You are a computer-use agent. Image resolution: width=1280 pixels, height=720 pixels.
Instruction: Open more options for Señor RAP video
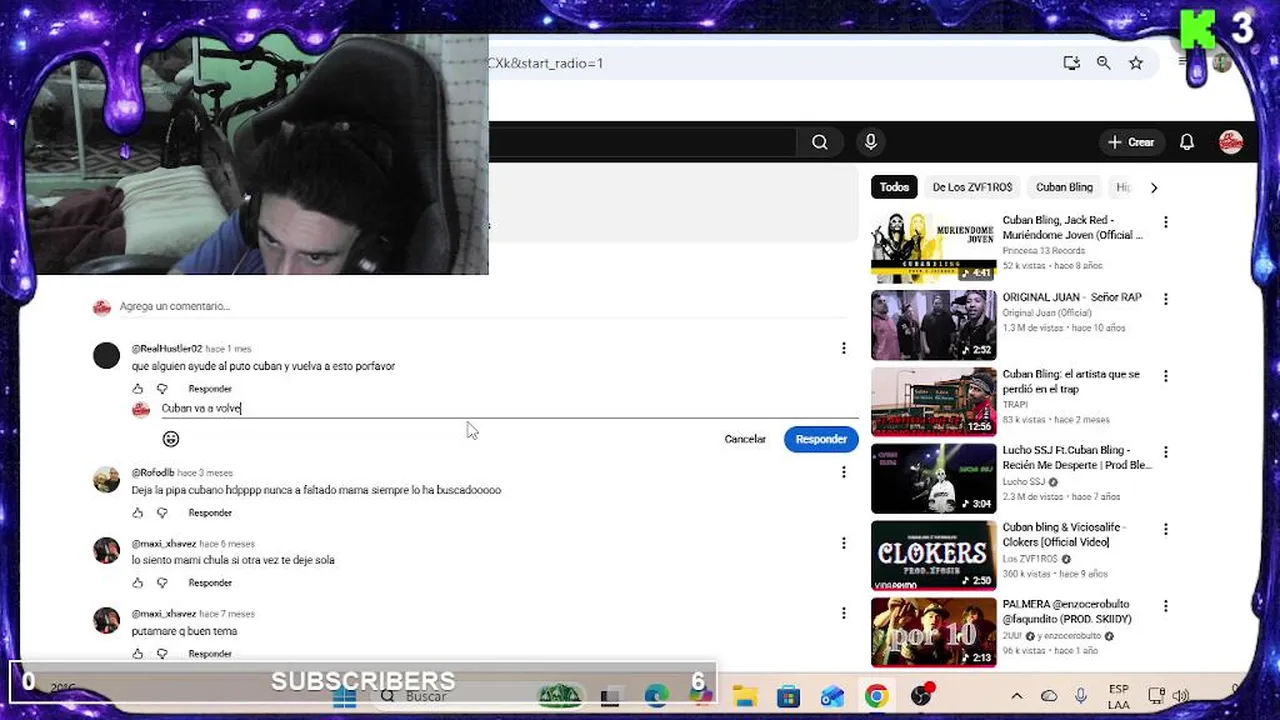(1165, 299)
